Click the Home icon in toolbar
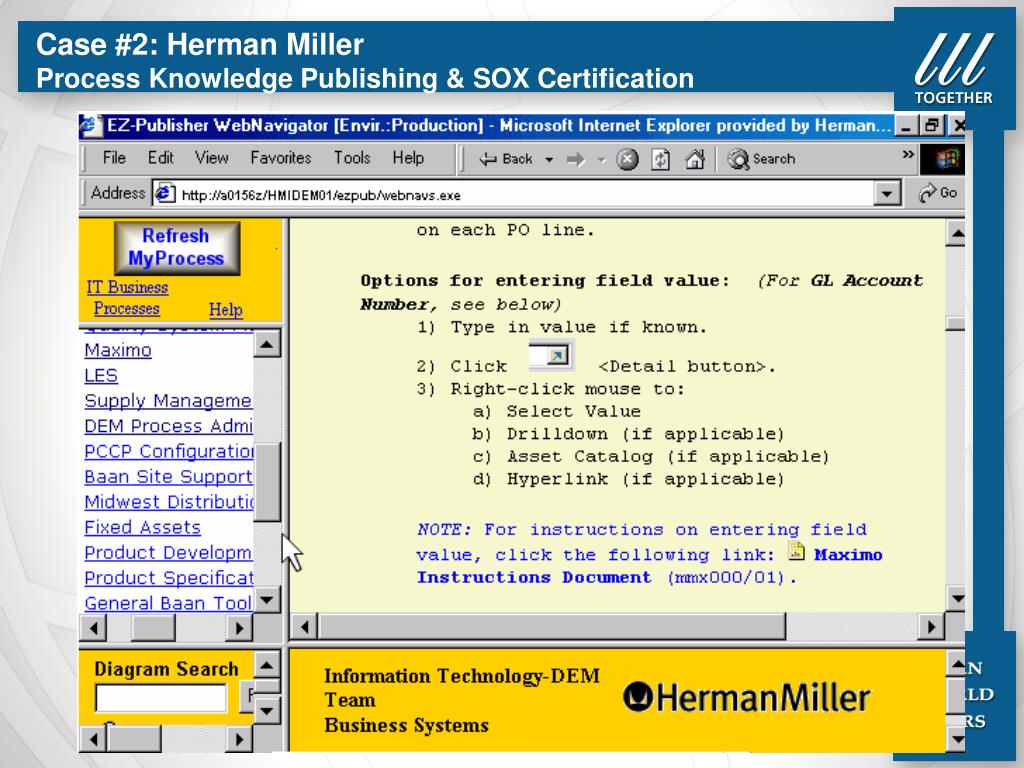The height and width of the screenshot is (768, 1024). tap(695, 159)
